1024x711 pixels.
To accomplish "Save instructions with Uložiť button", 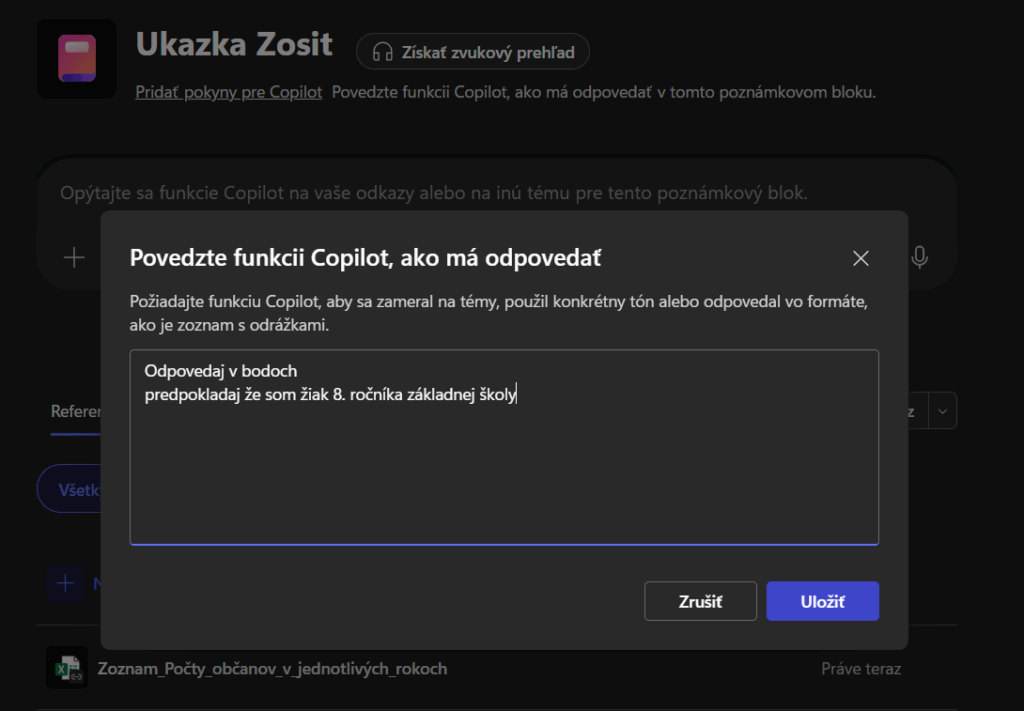I will click(x=822, y=601).
